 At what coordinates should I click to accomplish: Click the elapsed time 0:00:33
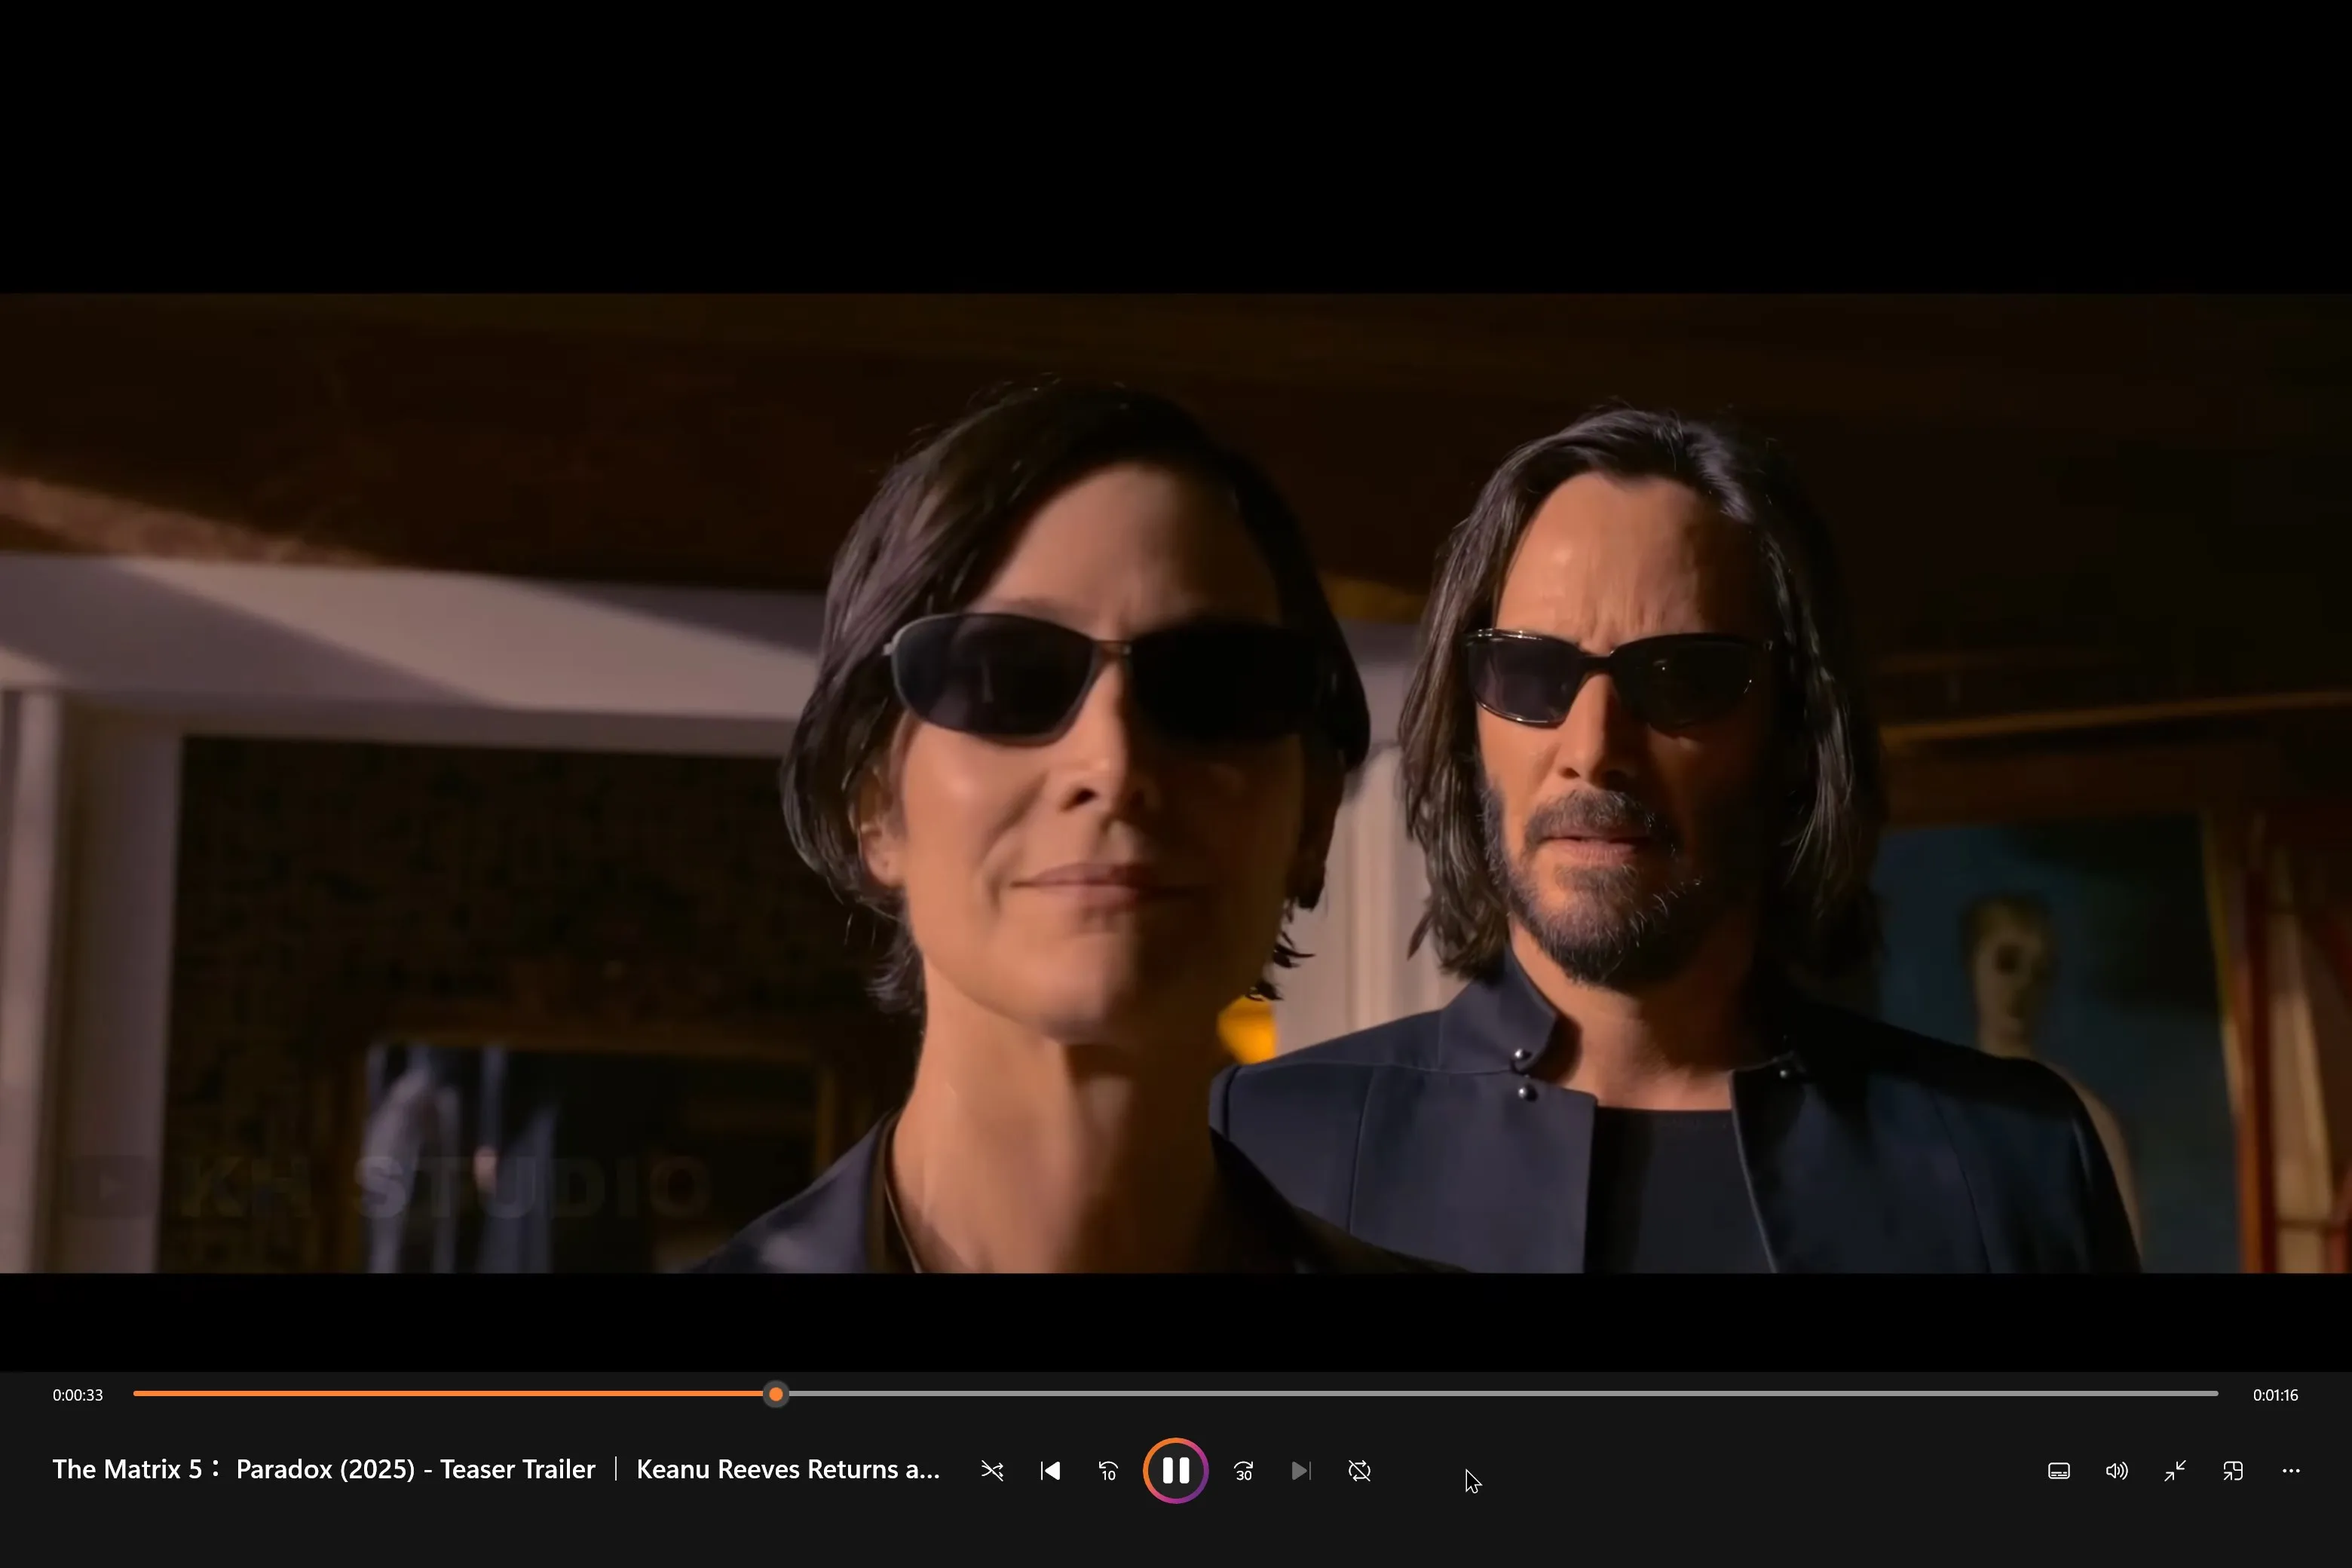[78, 1395]
